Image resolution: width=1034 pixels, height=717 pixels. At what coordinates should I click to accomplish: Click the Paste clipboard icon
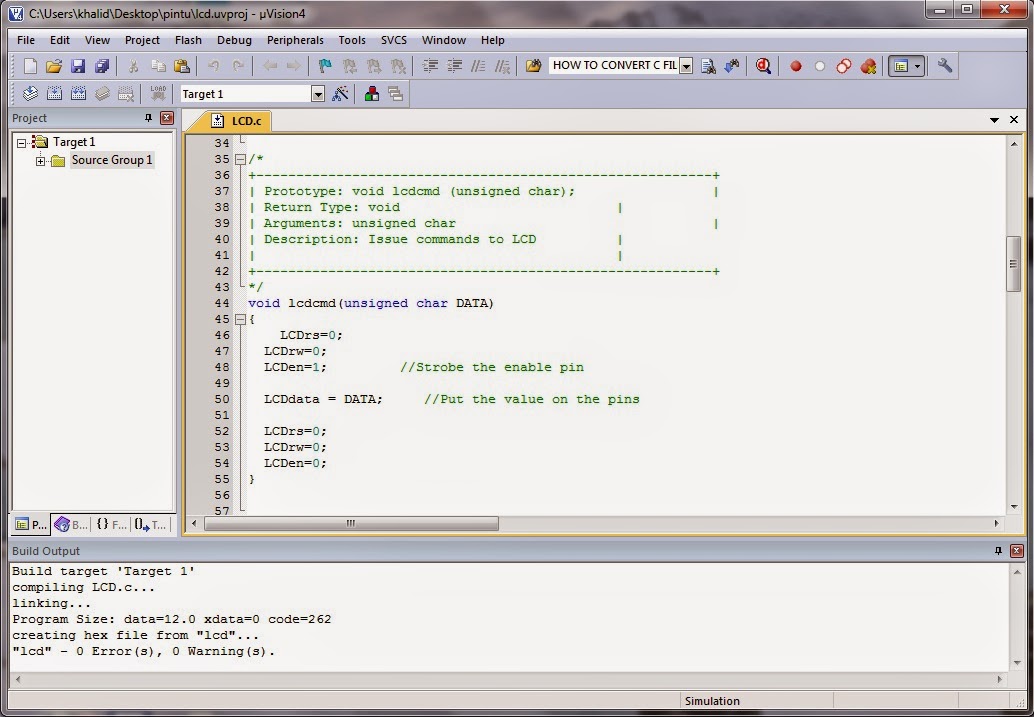(181, 66)
